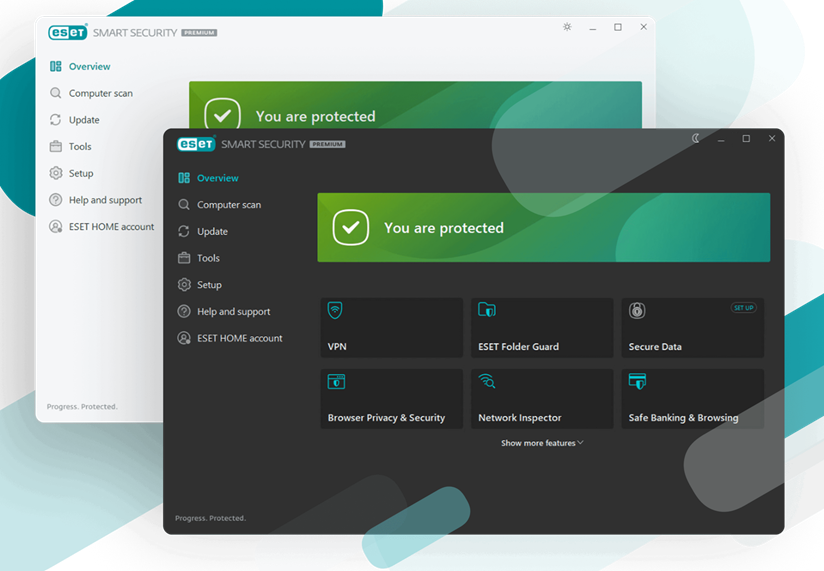Viewport: 824px width, 571px height.
Task: Toggle theme with moon icon in dark window
Action: tap(695, 138)
